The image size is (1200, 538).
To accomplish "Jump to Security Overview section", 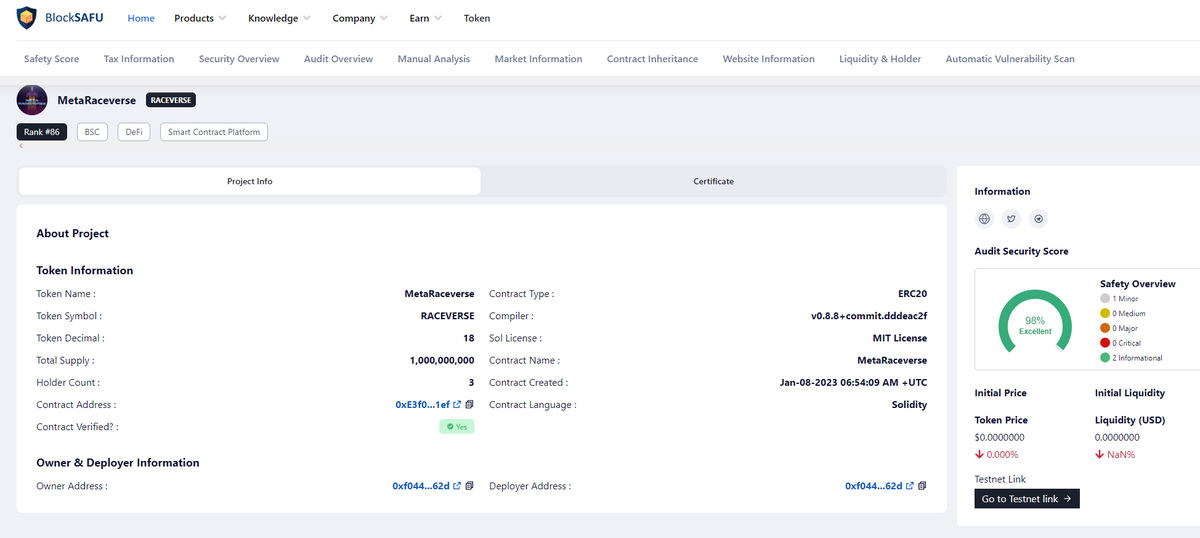I will [239, 59].
